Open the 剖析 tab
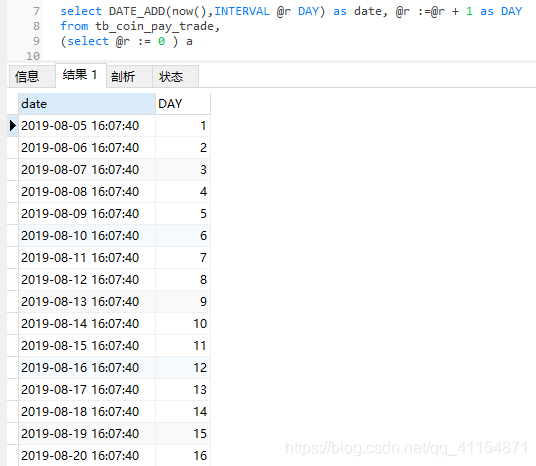536x466 pixels. pos(129,76)
